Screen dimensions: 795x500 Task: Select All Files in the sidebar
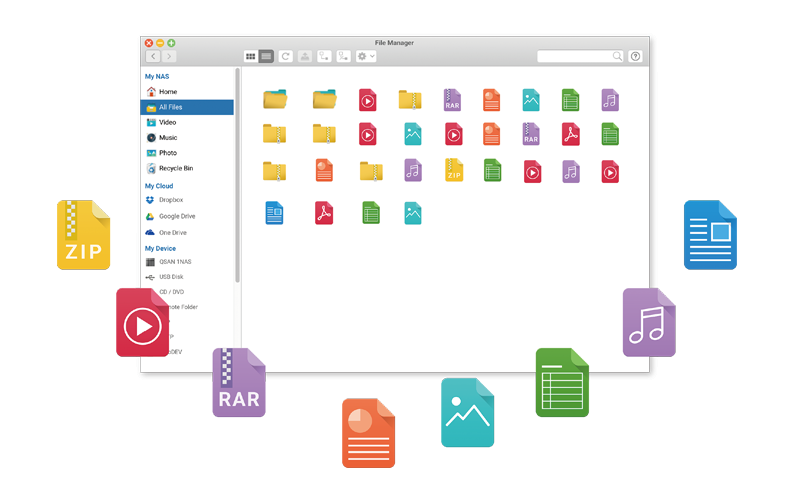[x=187, y=107]
